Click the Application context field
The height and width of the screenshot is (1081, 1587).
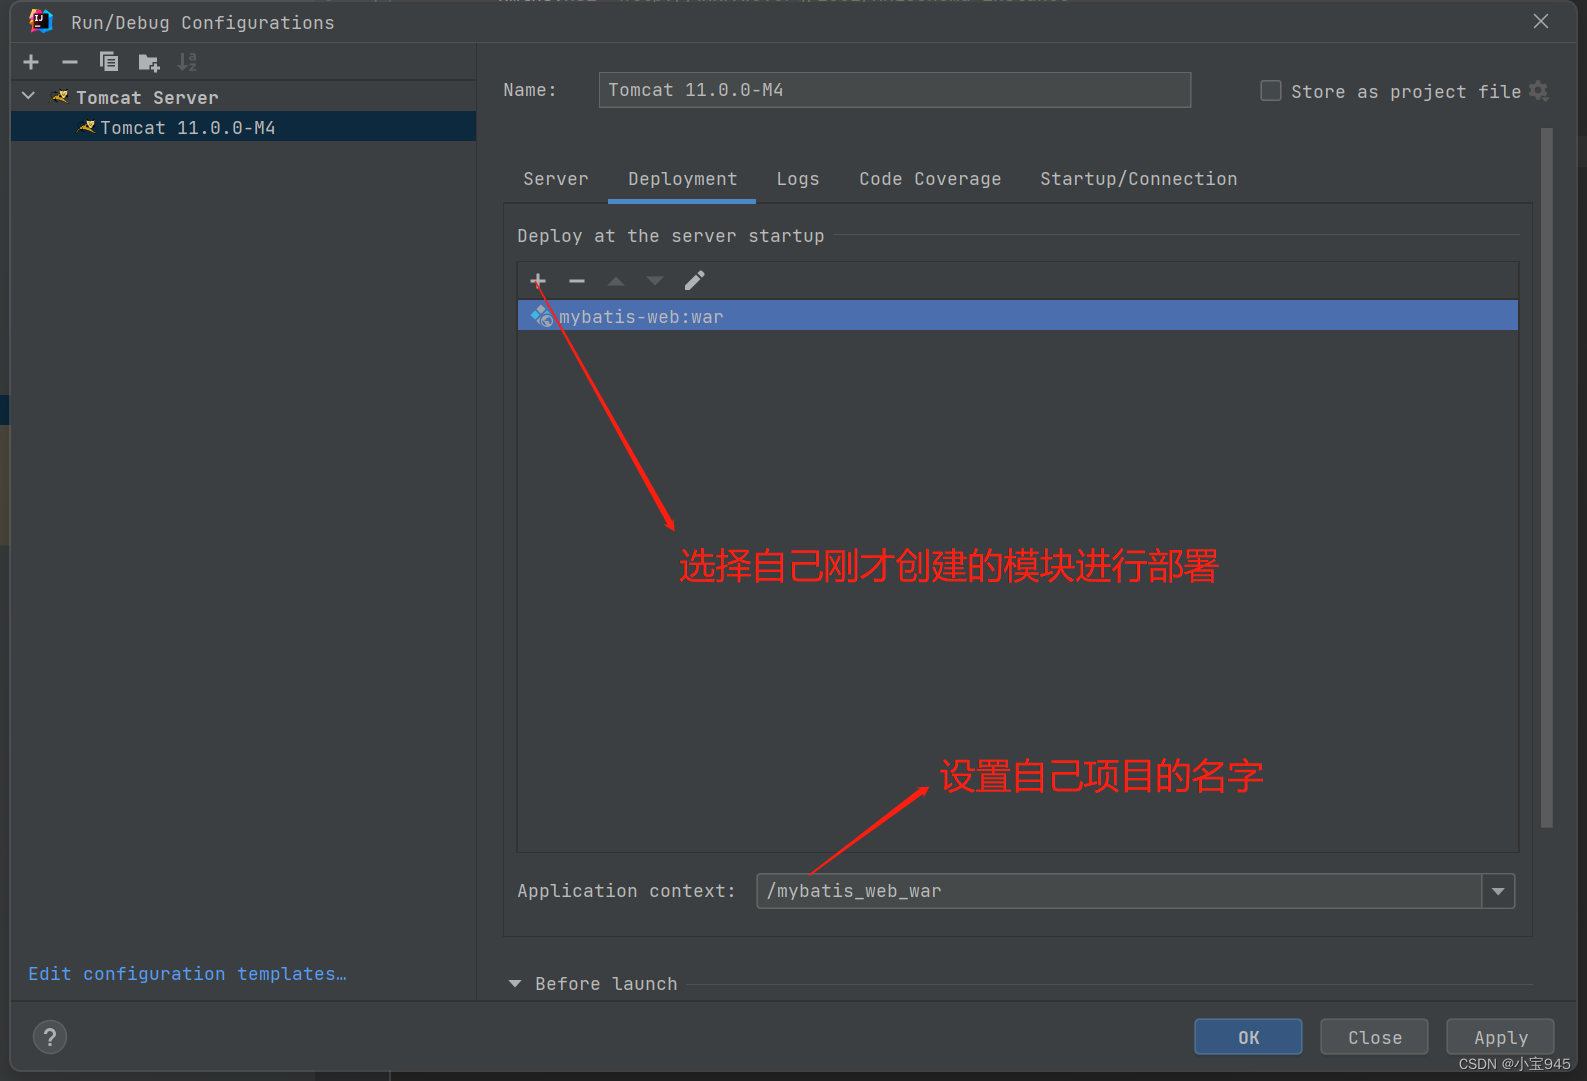click(1119, 891)
